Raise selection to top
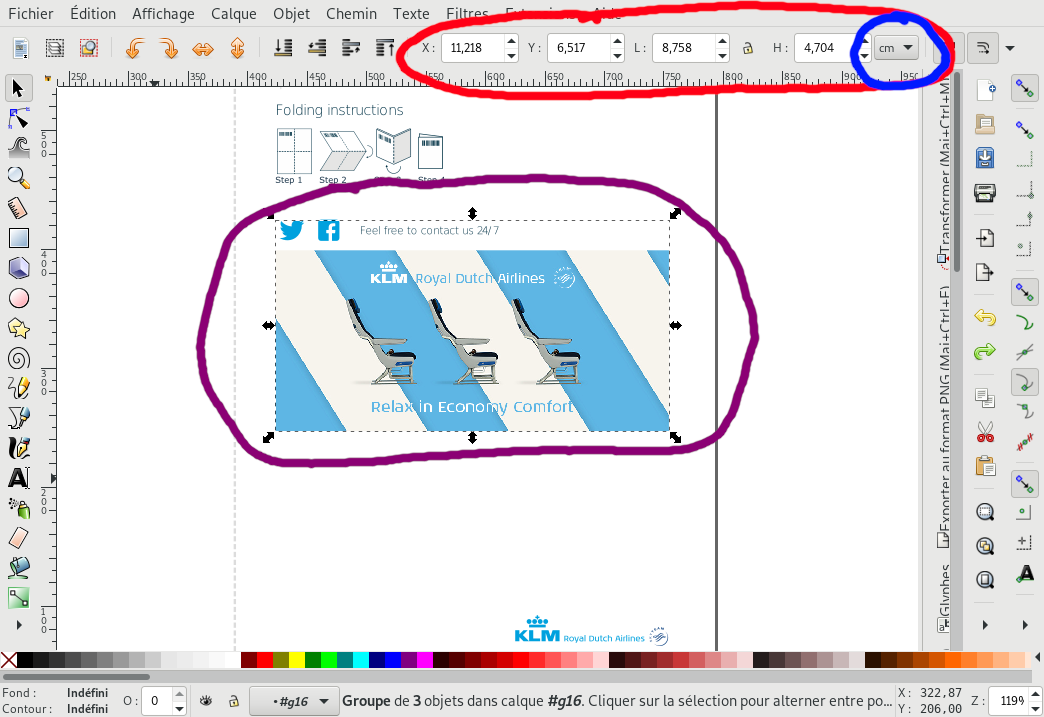The width and height of the screenshot is (1044, 717). point(385,48)
